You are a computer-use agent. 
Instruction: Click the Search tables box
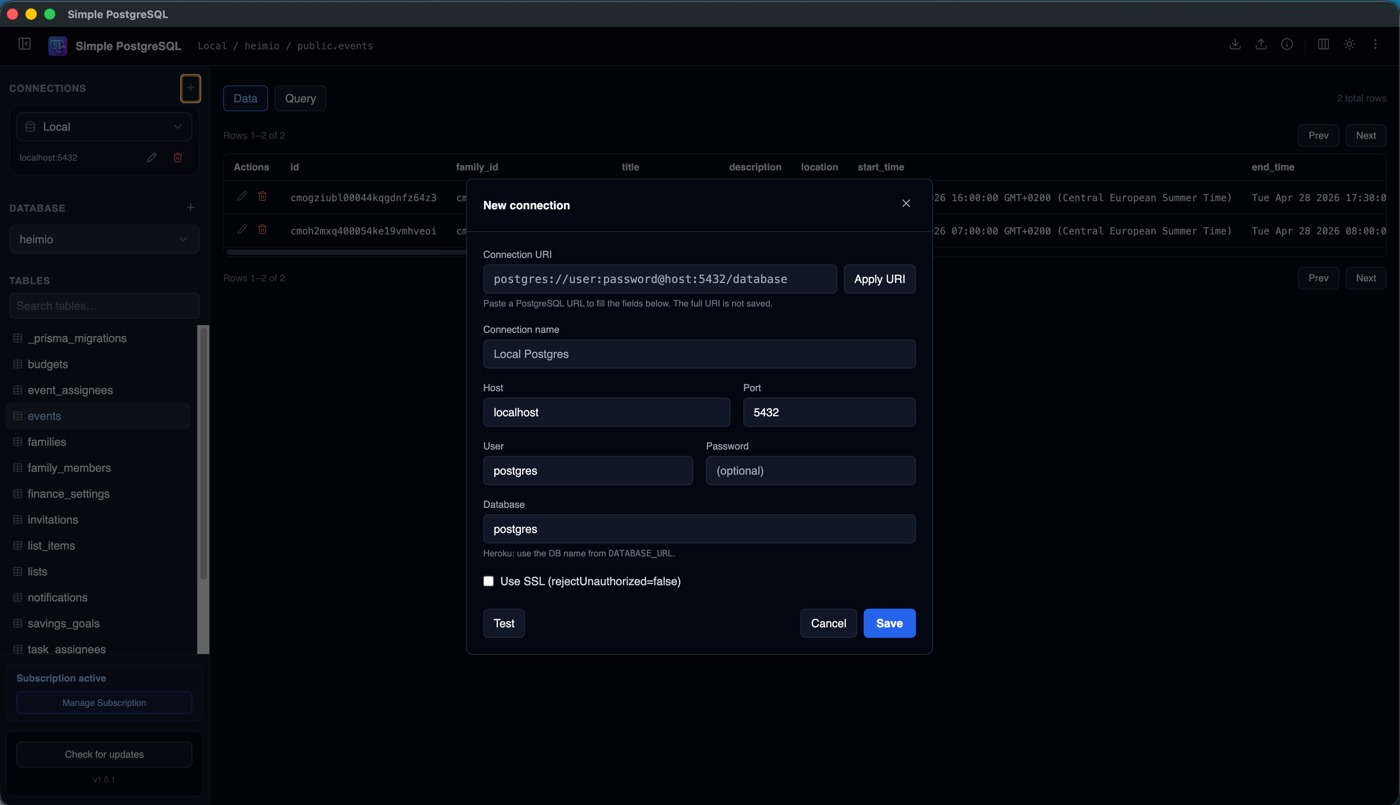tap(104, 305)
